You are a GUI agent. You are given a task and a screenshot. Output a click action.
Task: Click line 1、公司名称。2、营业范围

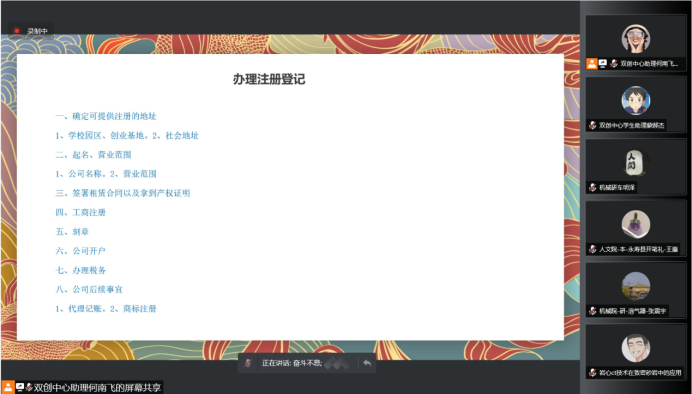[106, 174]
